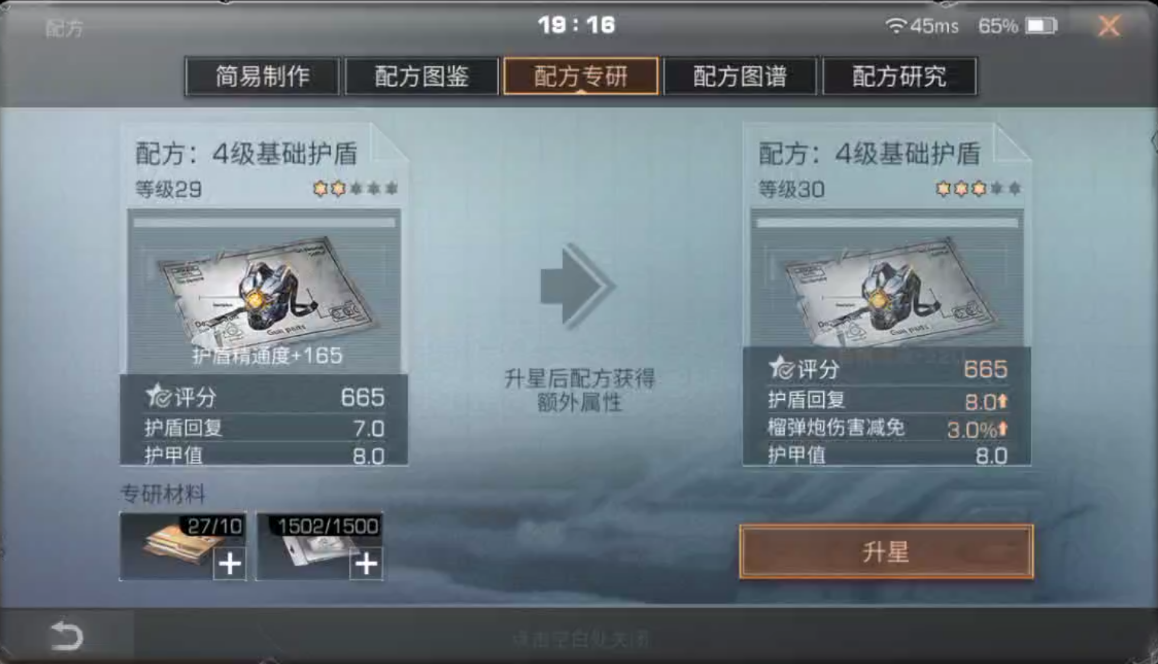Select the level 29 shield recipe image
This screenshot has height=664, width=1158.
(264, 292)
